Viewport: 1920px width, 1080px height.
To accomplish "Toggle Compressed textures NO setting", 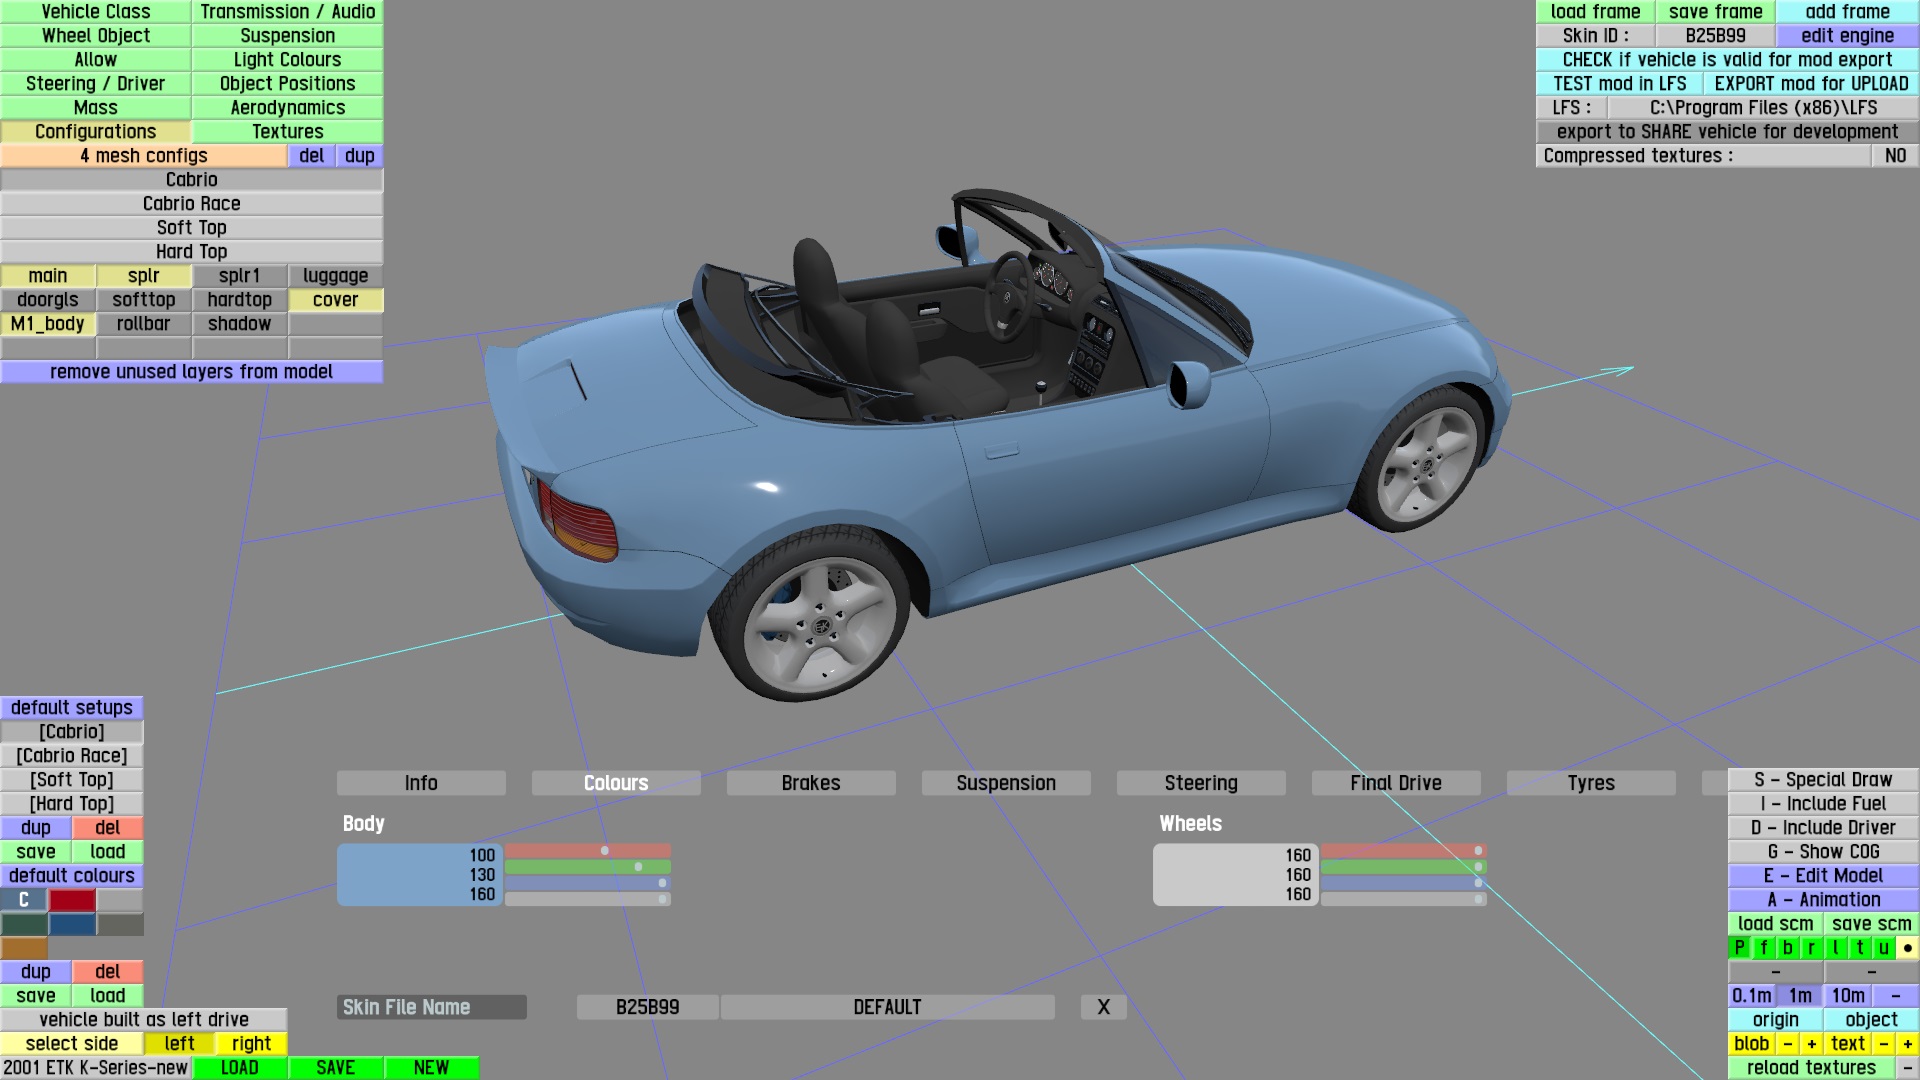I will (x=1895, y=155).
